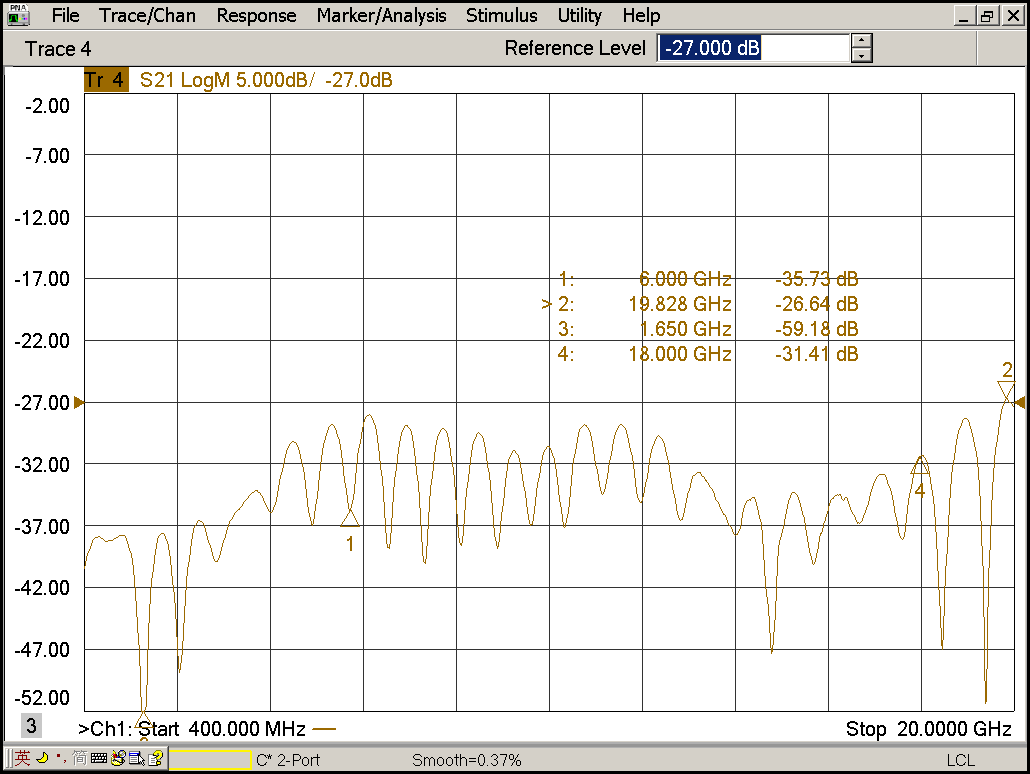Select marker 2 triangle at the trace end

[x=1006, y=392]
